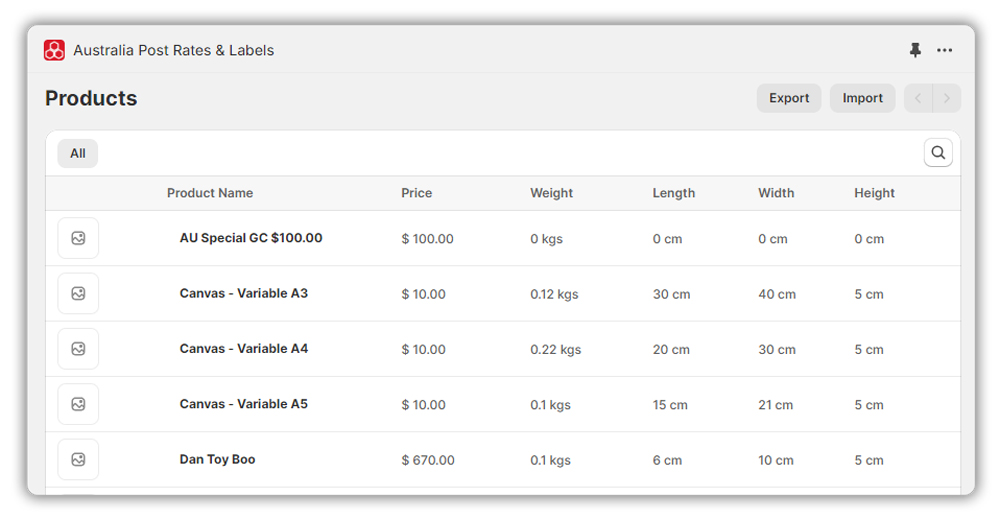Viewport: 1000px width, 520px height.
Task: Click the Canvas - Variable A4 image thumbnail
Action: [78, 349]
